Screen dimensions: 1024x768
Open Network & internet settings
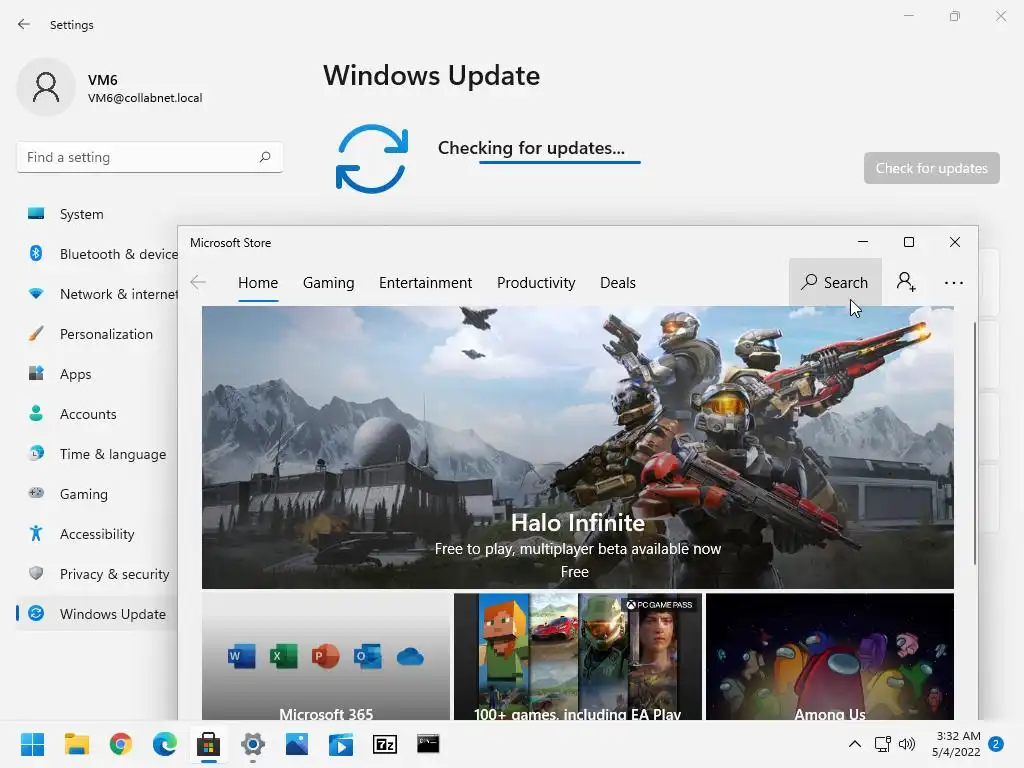97,294
